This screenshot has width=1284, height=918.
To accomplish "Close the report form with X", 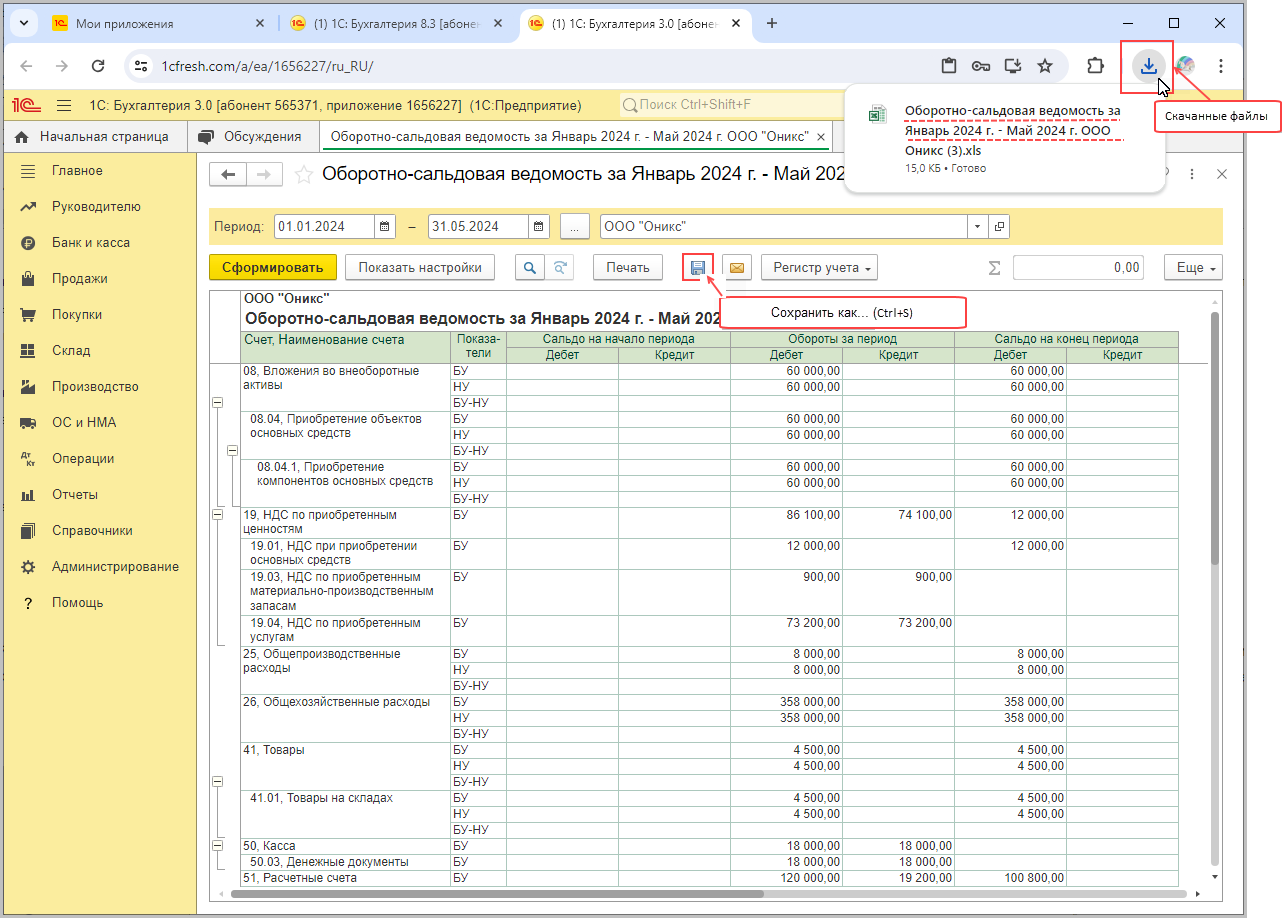I will click(1221, 174).
